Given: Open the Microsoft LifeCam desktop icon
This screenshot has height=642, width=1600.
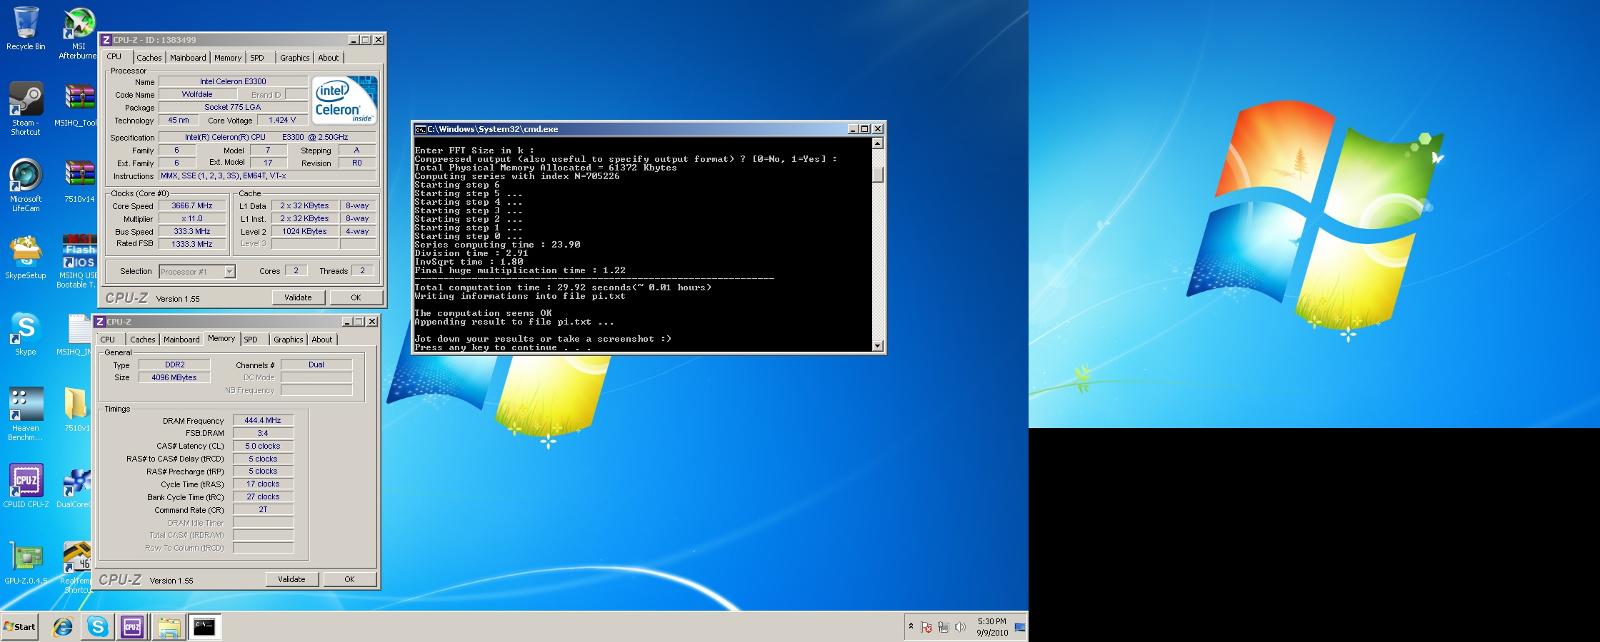Looking at the screenshot, I should pyautogui.click(x=26, y=185).
